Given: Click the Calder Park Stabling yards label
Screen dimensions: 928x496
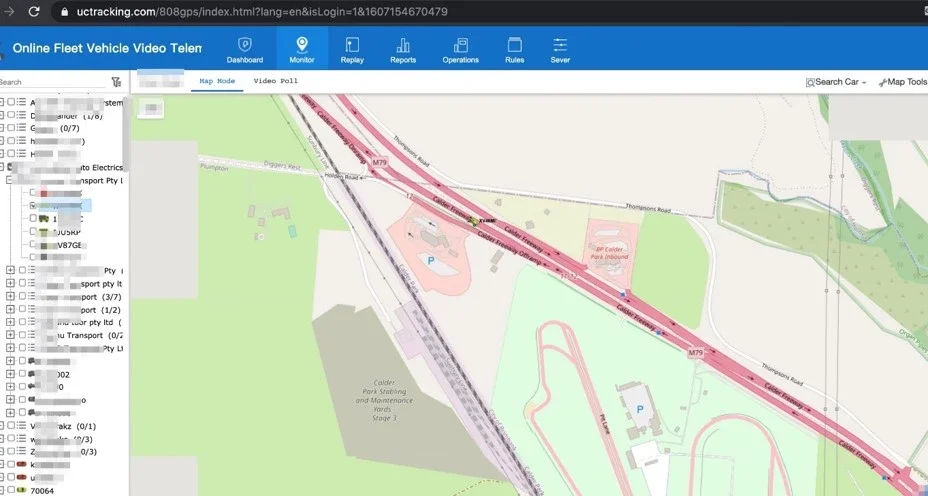Looking at the screenshot, I should tap(384, 400).
